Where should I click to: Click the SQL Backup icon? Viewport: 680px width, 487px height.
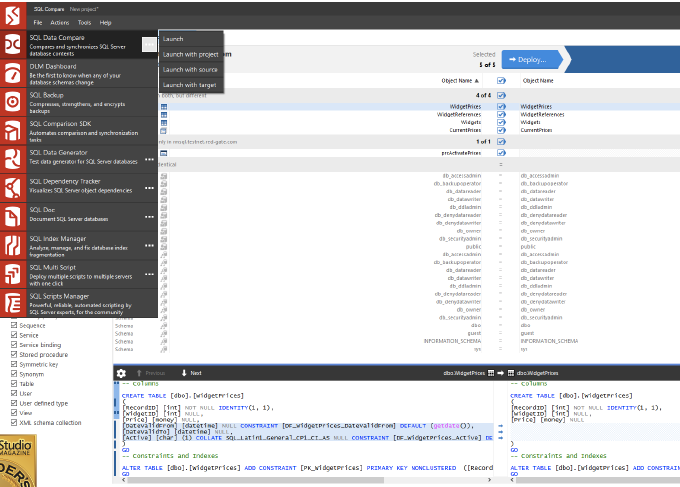tap(12, 102)
